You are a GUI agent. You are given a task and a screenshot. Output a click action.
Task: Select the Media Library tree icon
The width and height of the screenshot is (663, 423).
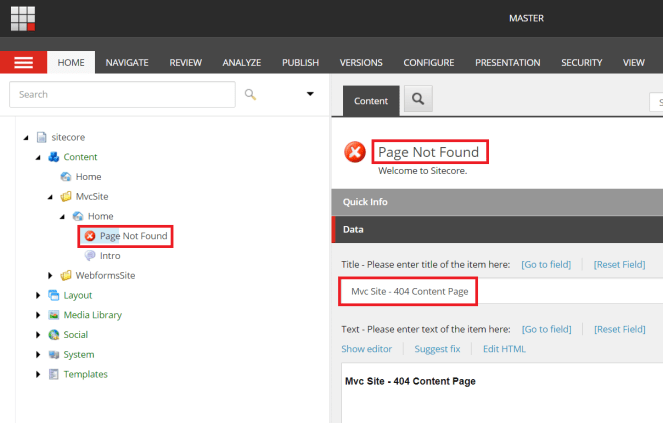54,315
